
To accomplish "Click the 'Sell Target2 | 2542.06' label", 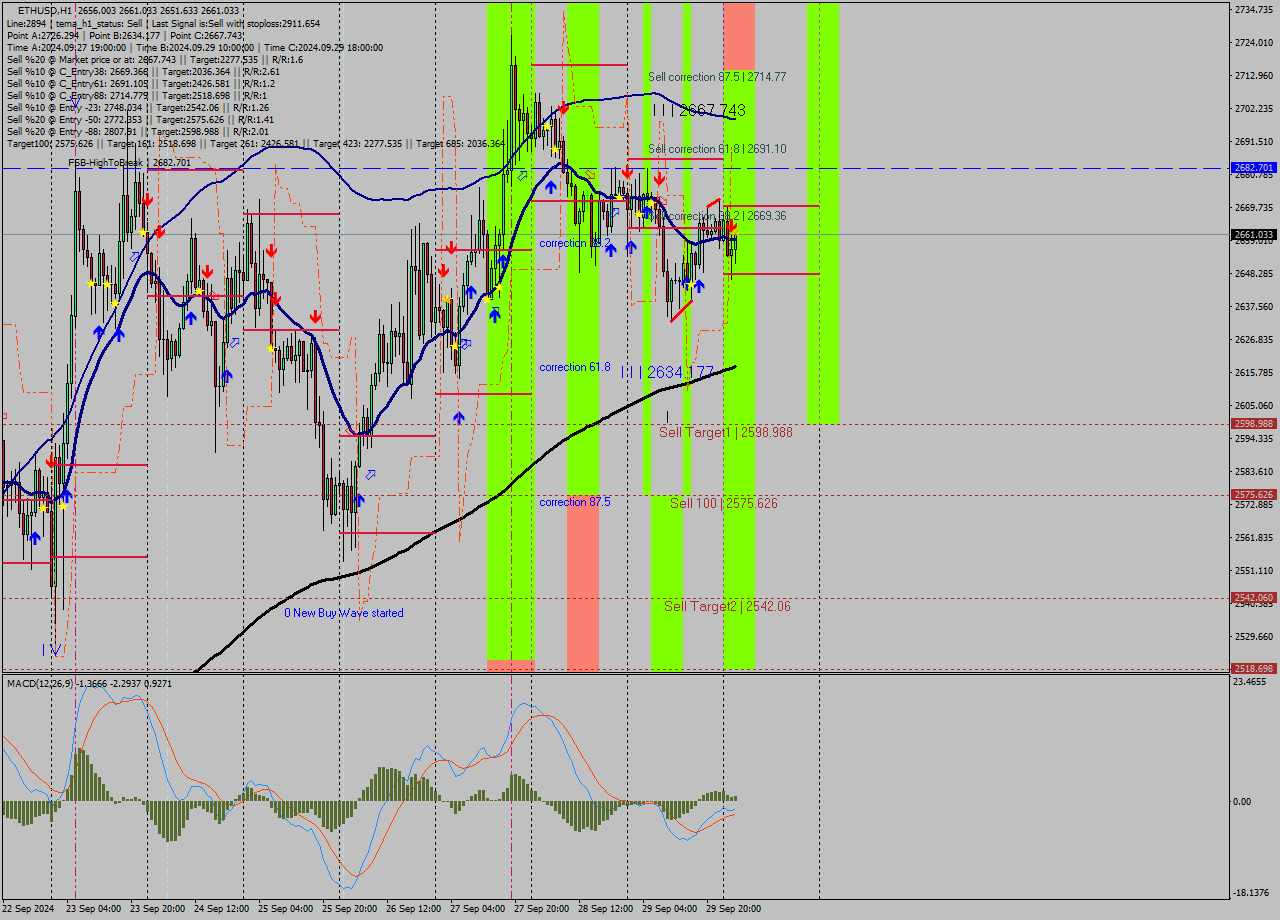I will pyautogui.click(x=728, y=607).
